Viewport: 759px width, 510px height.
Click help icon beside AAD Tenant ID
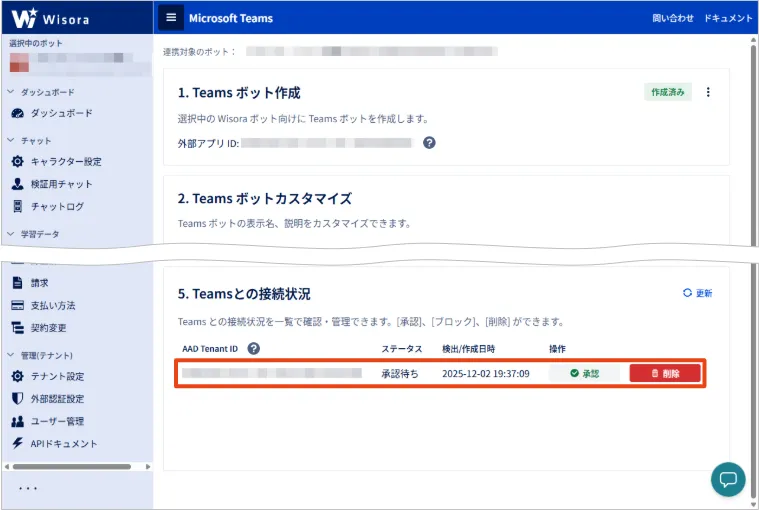(x=254, y=349)
